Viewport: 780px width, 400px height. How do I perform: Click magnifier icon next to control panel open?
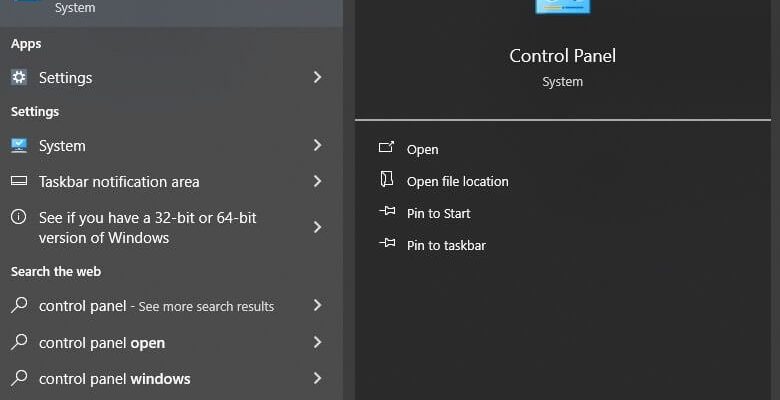19,342
